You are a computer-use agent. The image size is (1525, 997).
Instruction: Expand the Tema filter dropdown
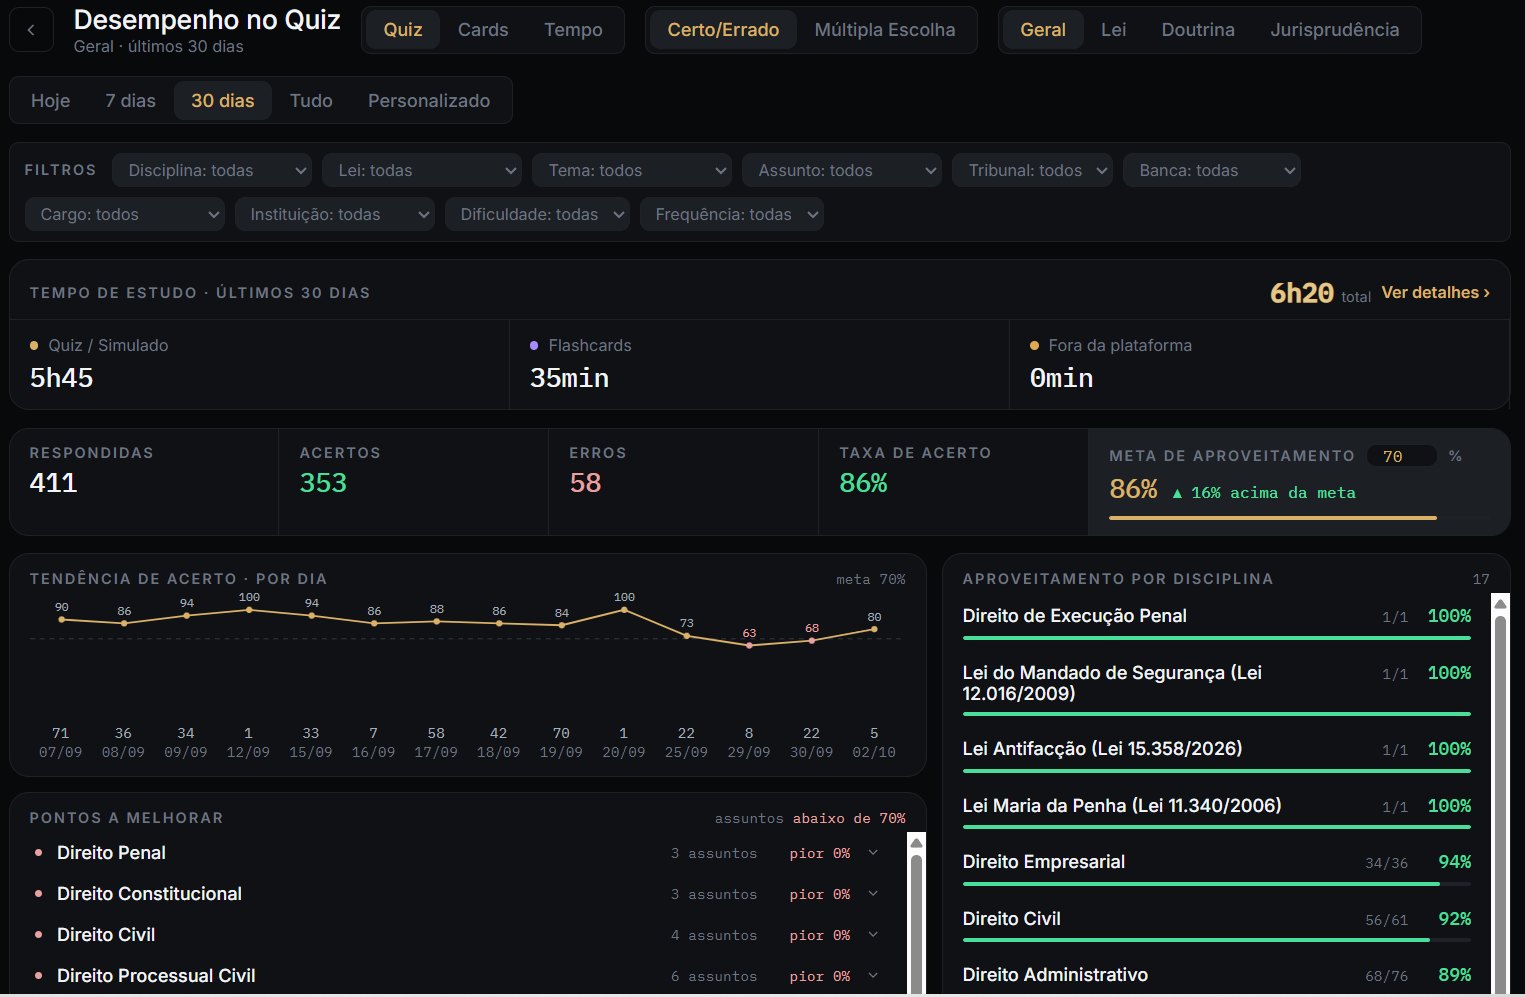coord(632,171)
